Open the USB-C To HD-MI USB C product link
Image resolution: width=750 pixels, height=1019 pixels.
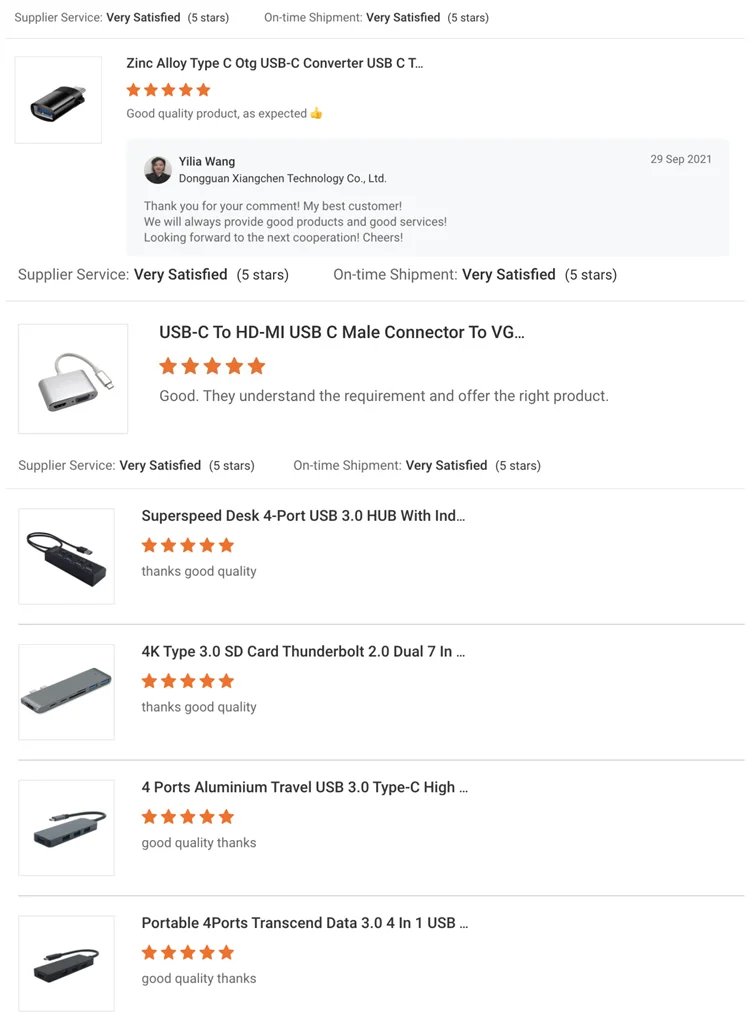click(341, 333)
